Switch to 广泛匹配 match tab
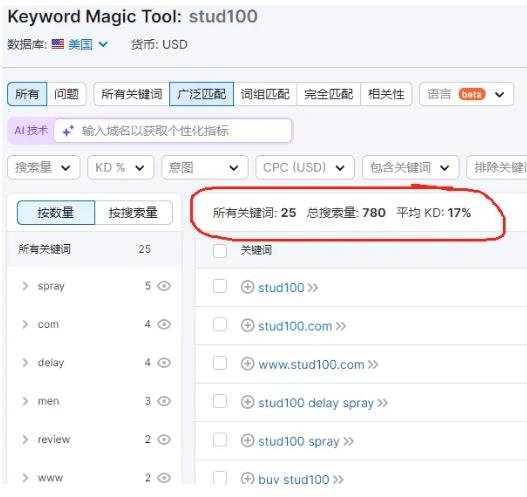 coord(201,94)
